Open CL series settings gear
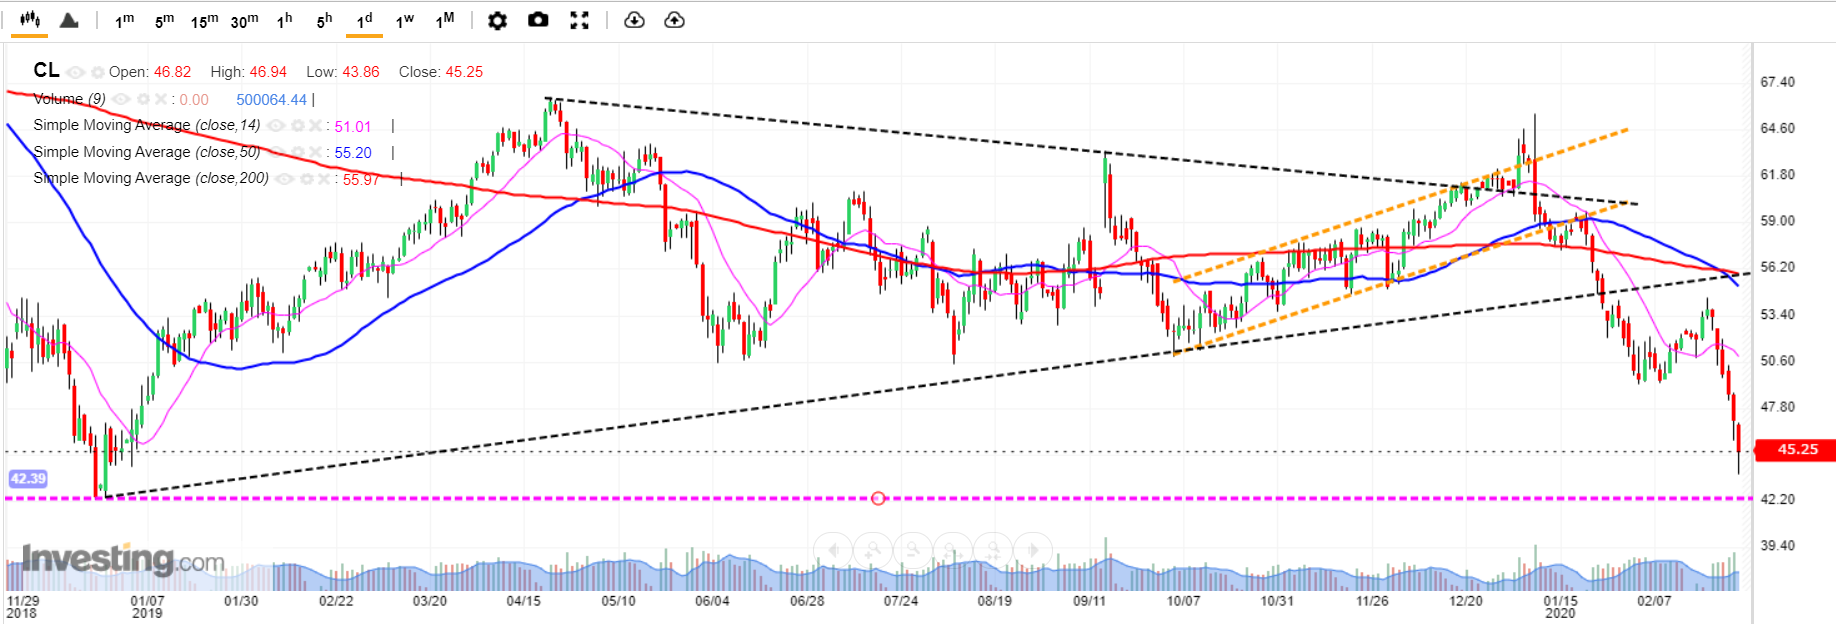Image resolution: width=1836 pixels, height=624 pixels. (x=98, y=72)
